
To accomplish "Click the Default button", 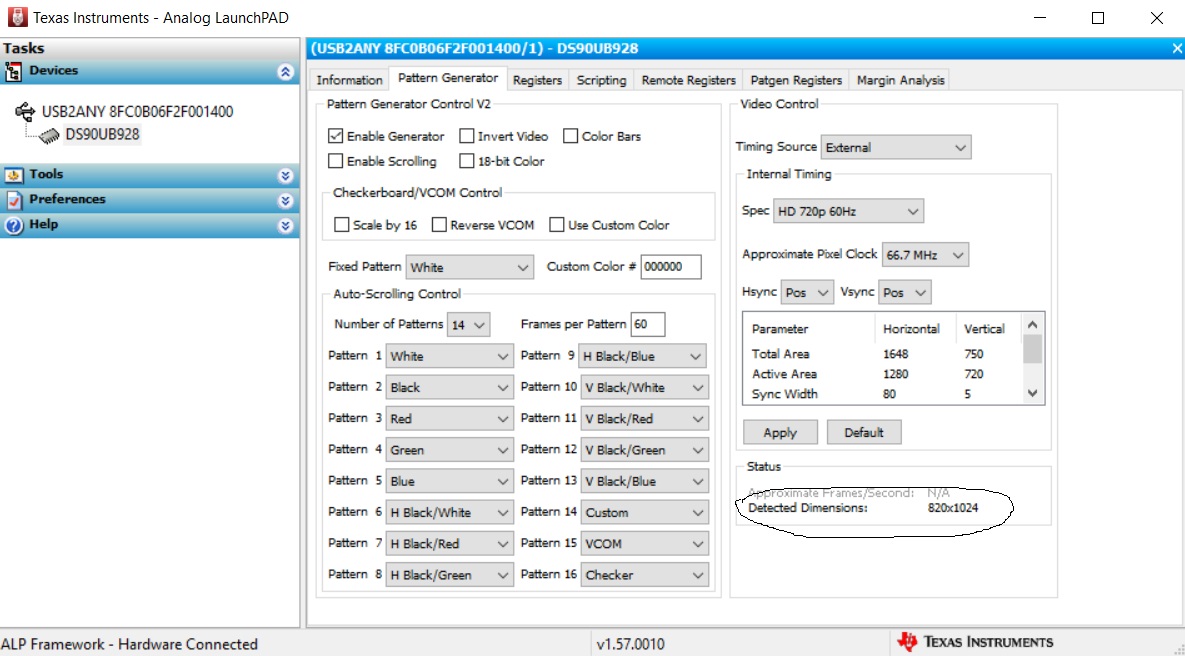I will [863, 432].
